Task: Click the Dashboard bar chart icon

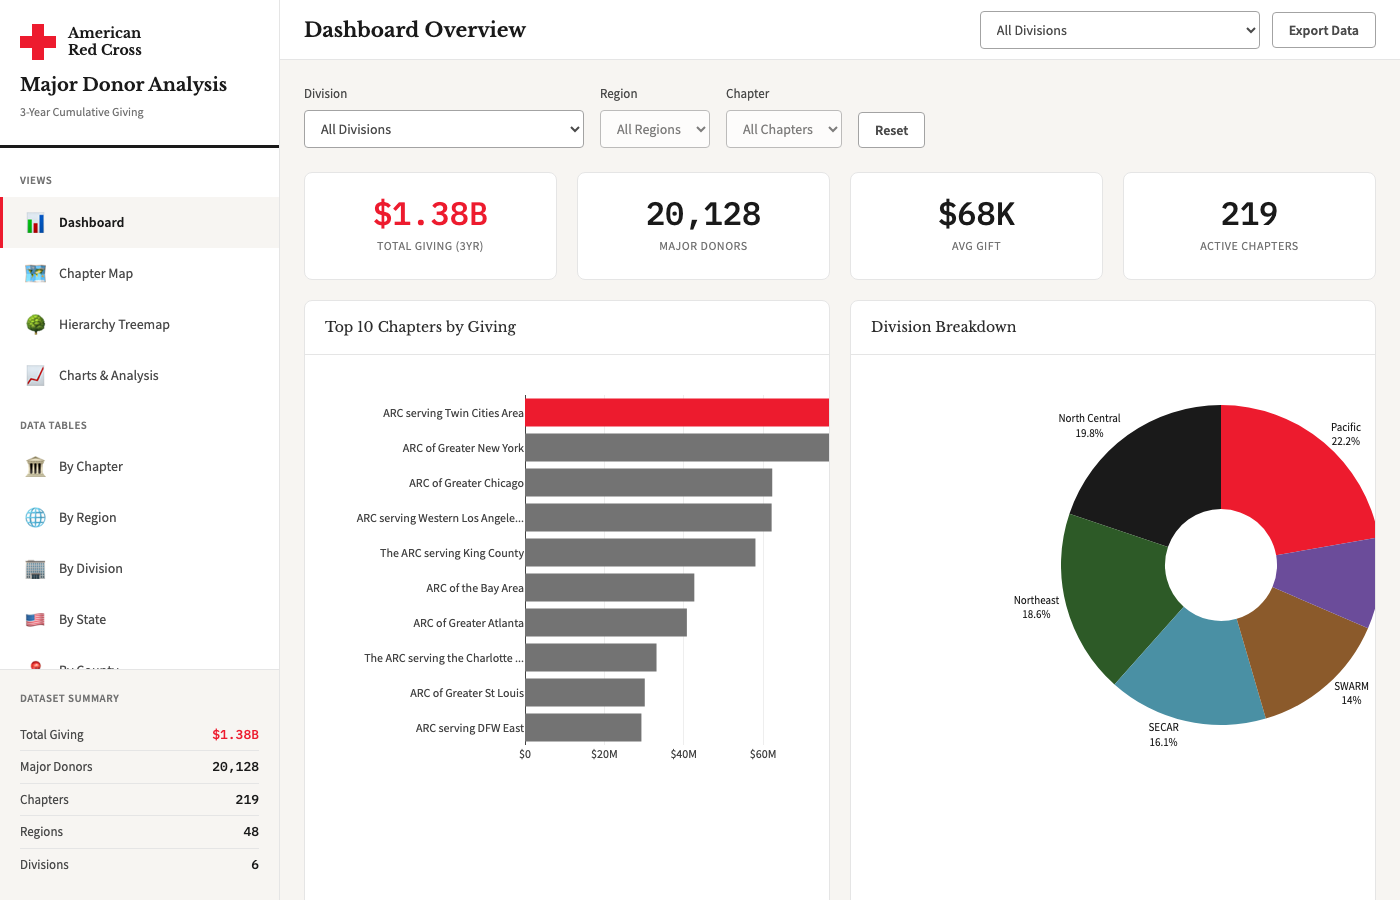Action: click(x=36, y=223)
